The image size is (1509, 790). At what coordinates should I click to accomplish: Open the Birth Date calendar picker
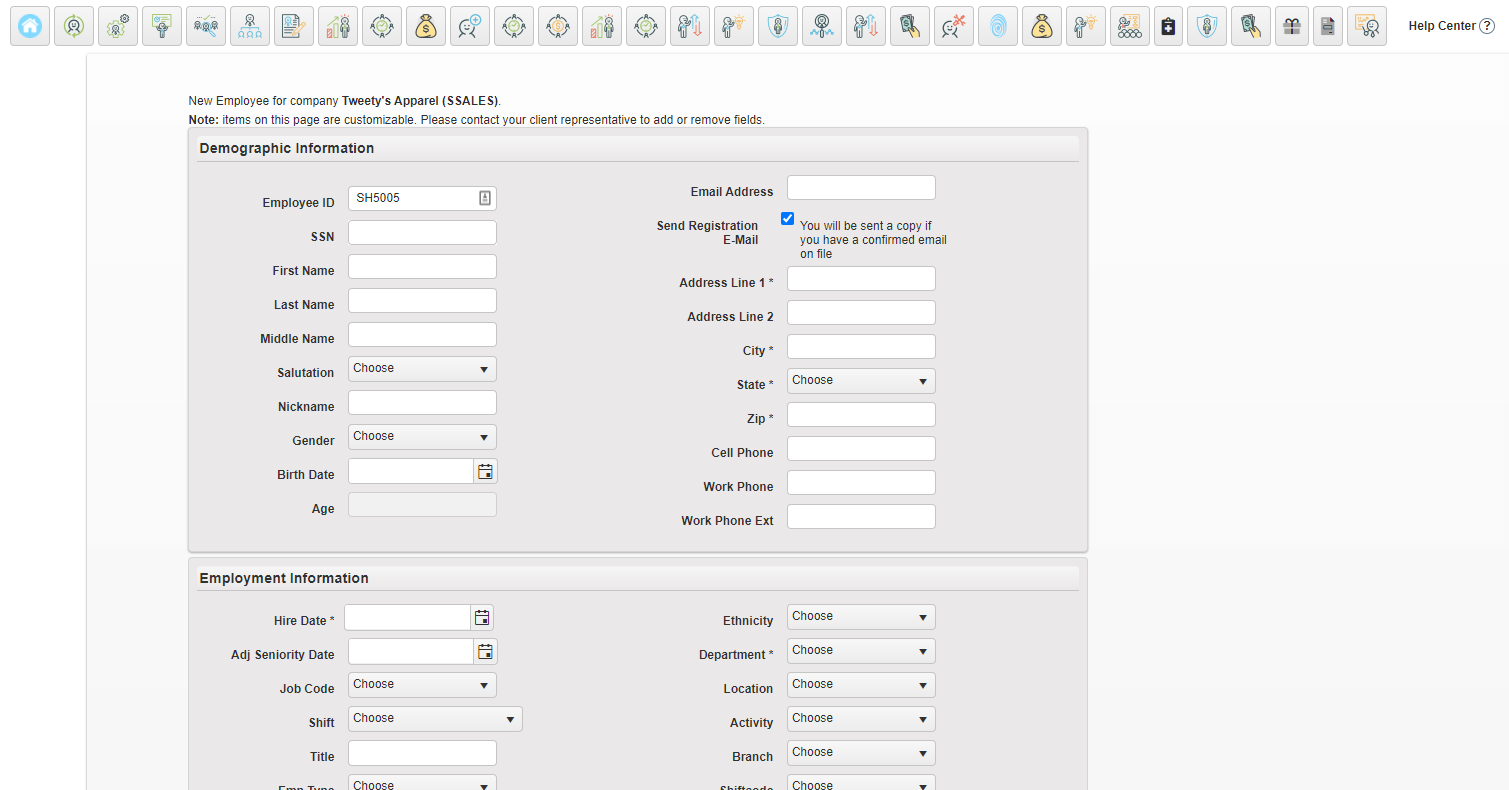tap(485, 471)
